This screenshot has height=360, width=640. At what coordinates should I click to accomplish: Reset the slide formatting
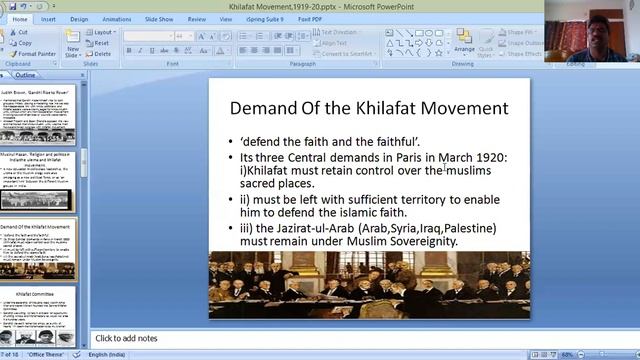point(98,43)
